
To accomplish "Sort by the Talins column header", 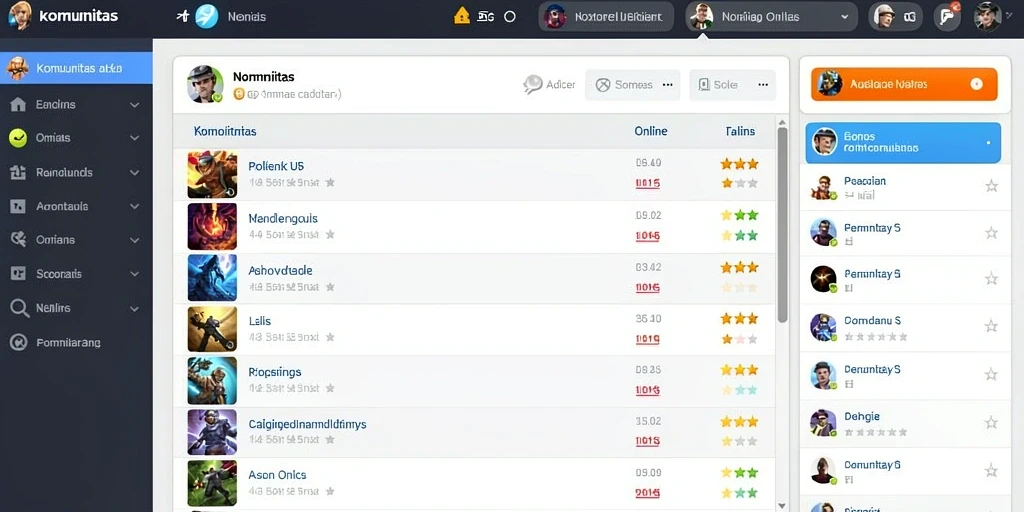I will [740, 131].
